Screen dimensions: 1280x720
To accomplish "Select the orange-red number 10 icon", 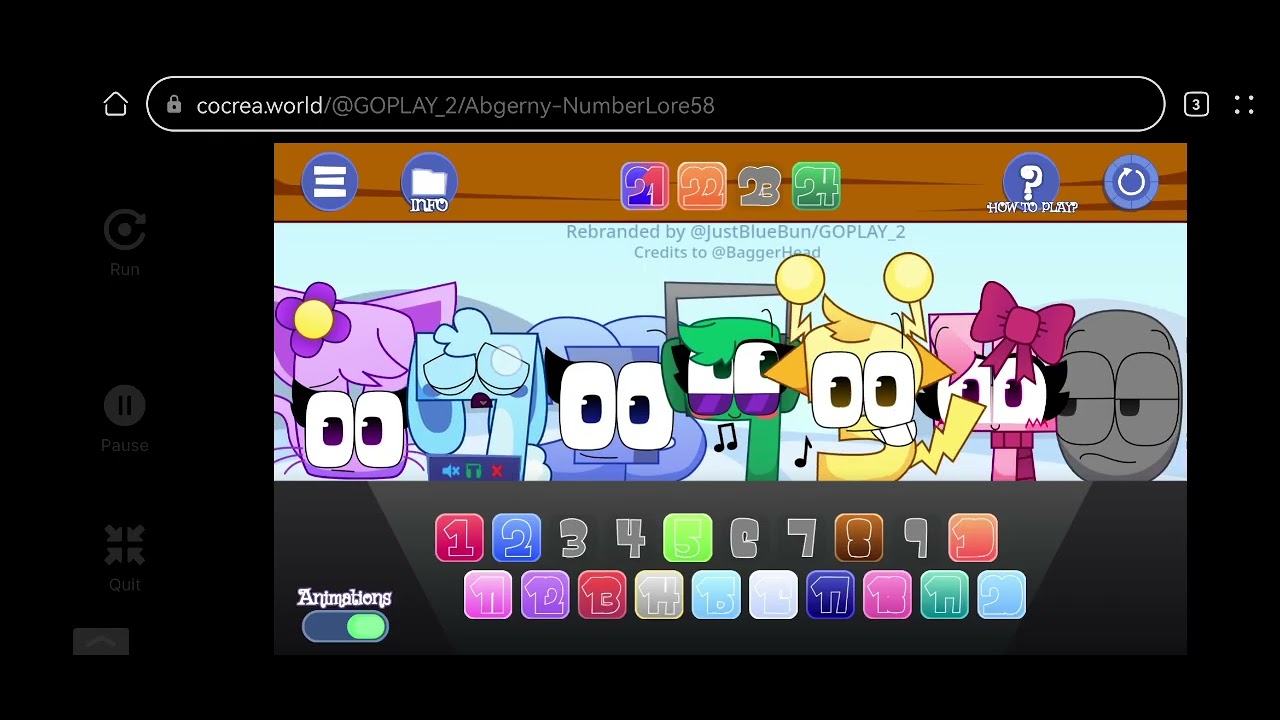I will pos(973,538).
